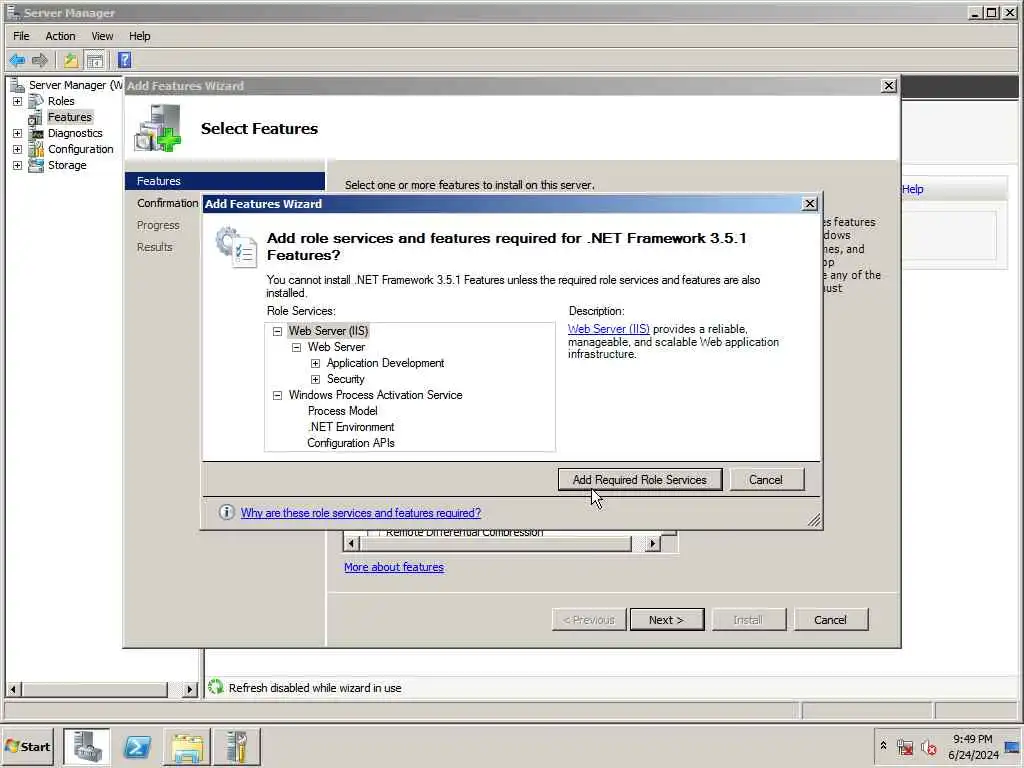Click the Roles icon in tree
This screenshot has height=768, width=1024.
click(36, 101)
